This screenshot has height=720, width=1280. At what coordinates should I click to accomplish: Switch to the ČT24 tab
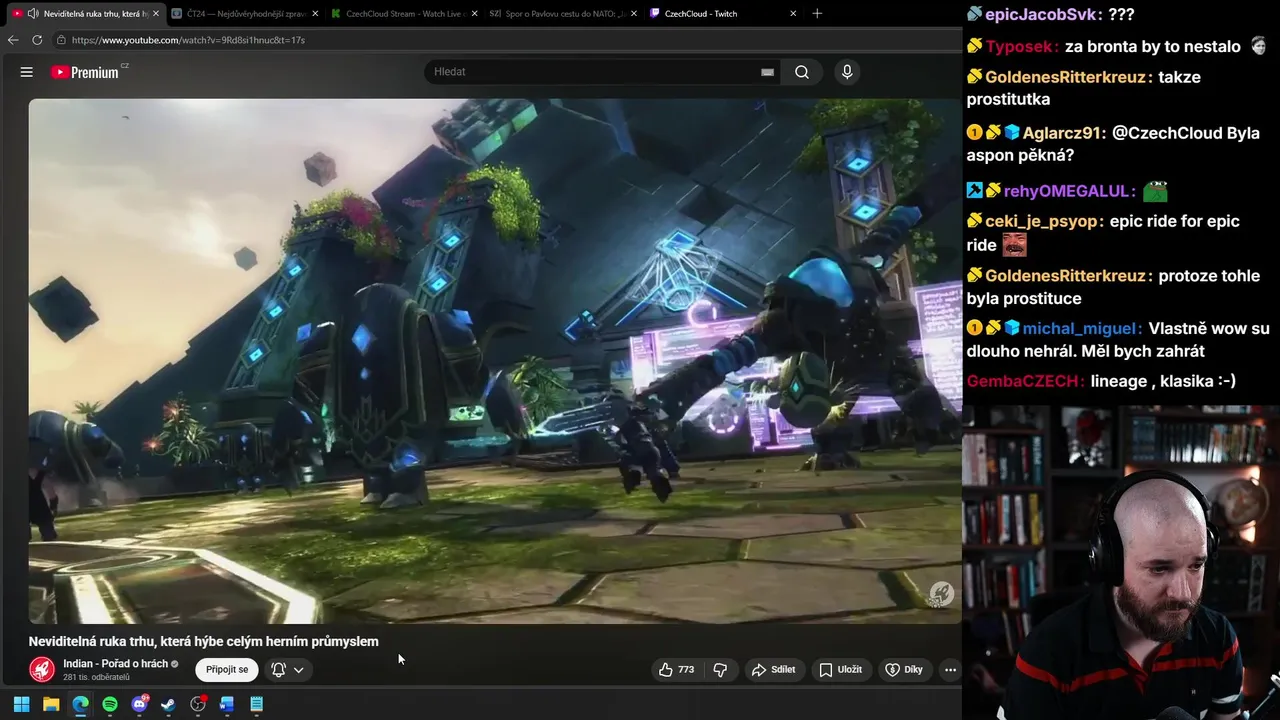click(x=245, y=14)
